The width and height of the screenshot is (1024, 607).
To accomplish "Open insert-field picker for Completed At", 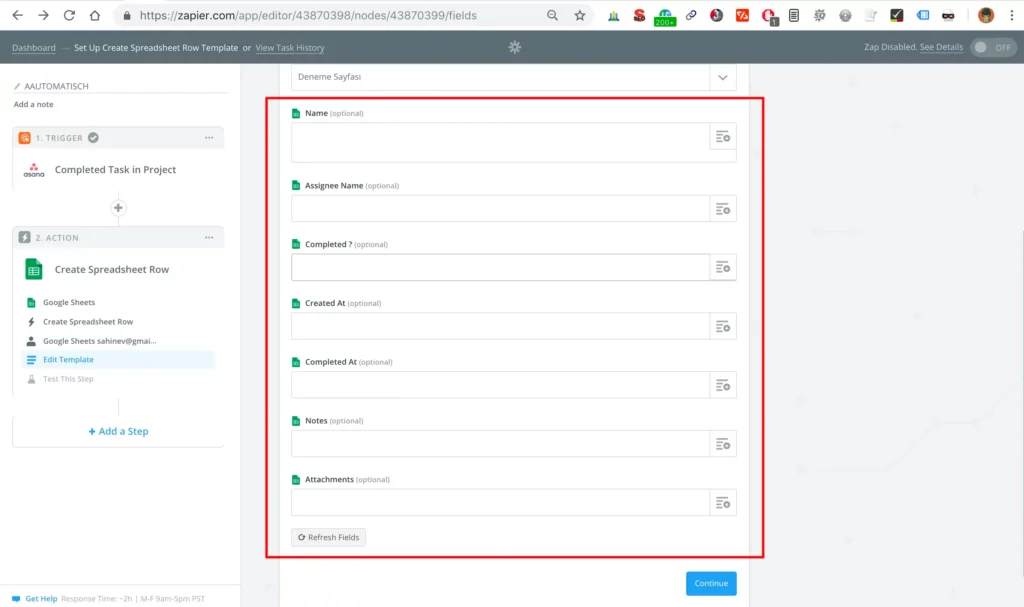I will 722,385.
